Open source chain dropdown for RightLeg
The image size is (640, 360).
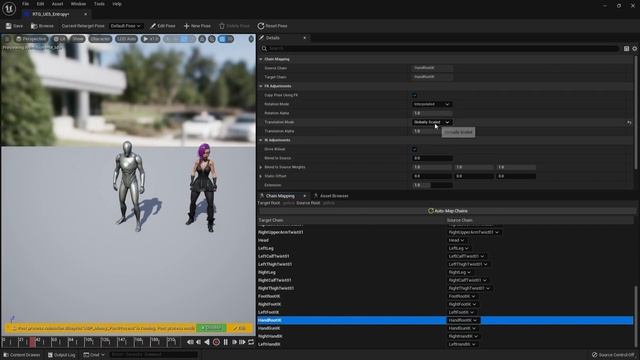[460, 272]
